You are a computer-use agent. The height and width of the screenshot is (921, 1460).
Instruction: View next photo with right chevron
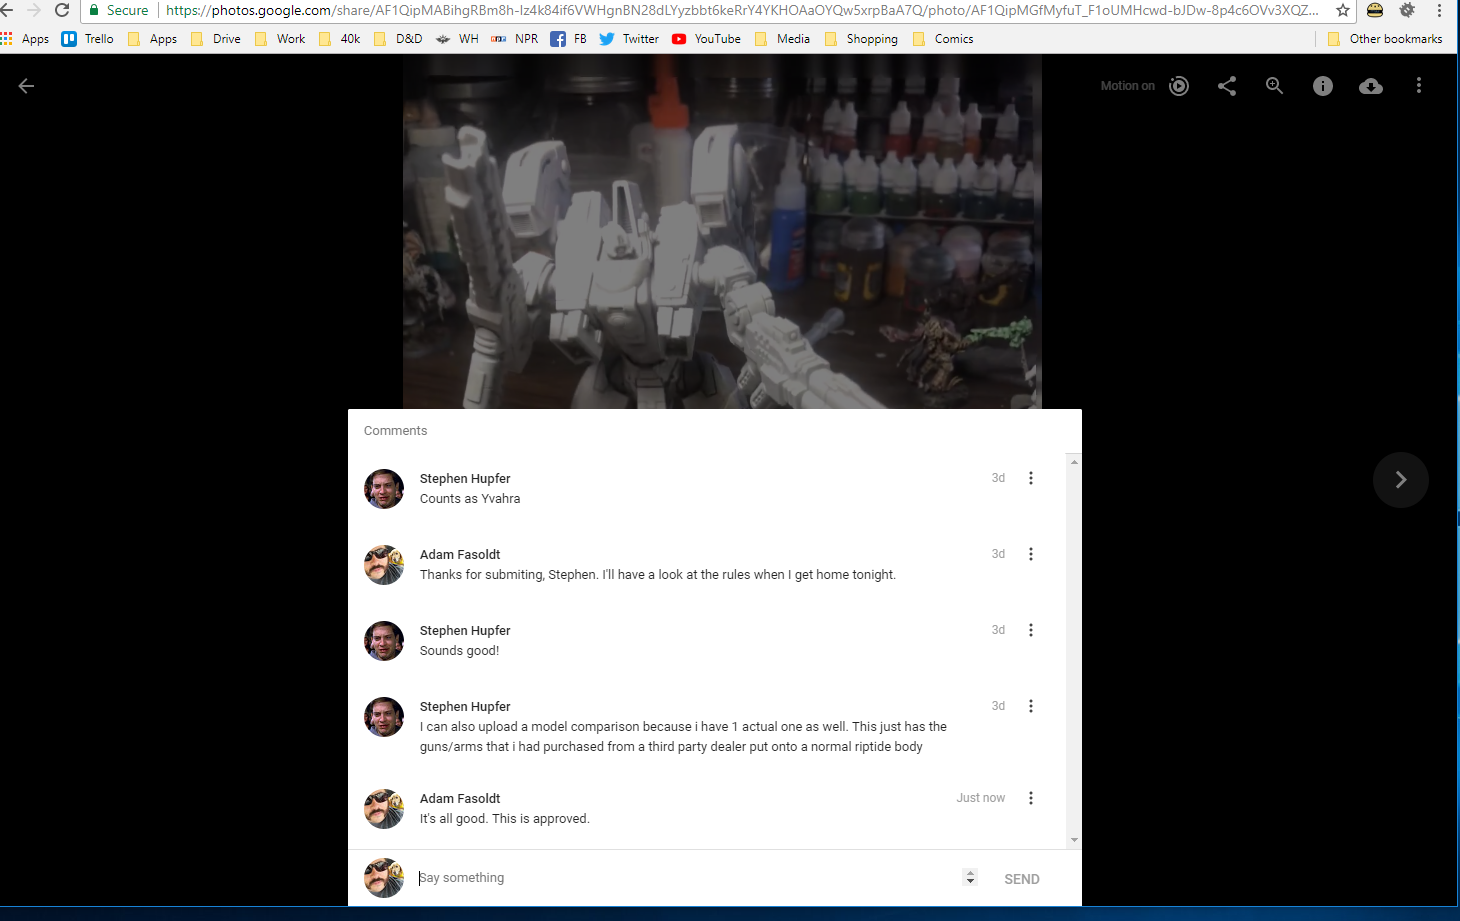1400,480
